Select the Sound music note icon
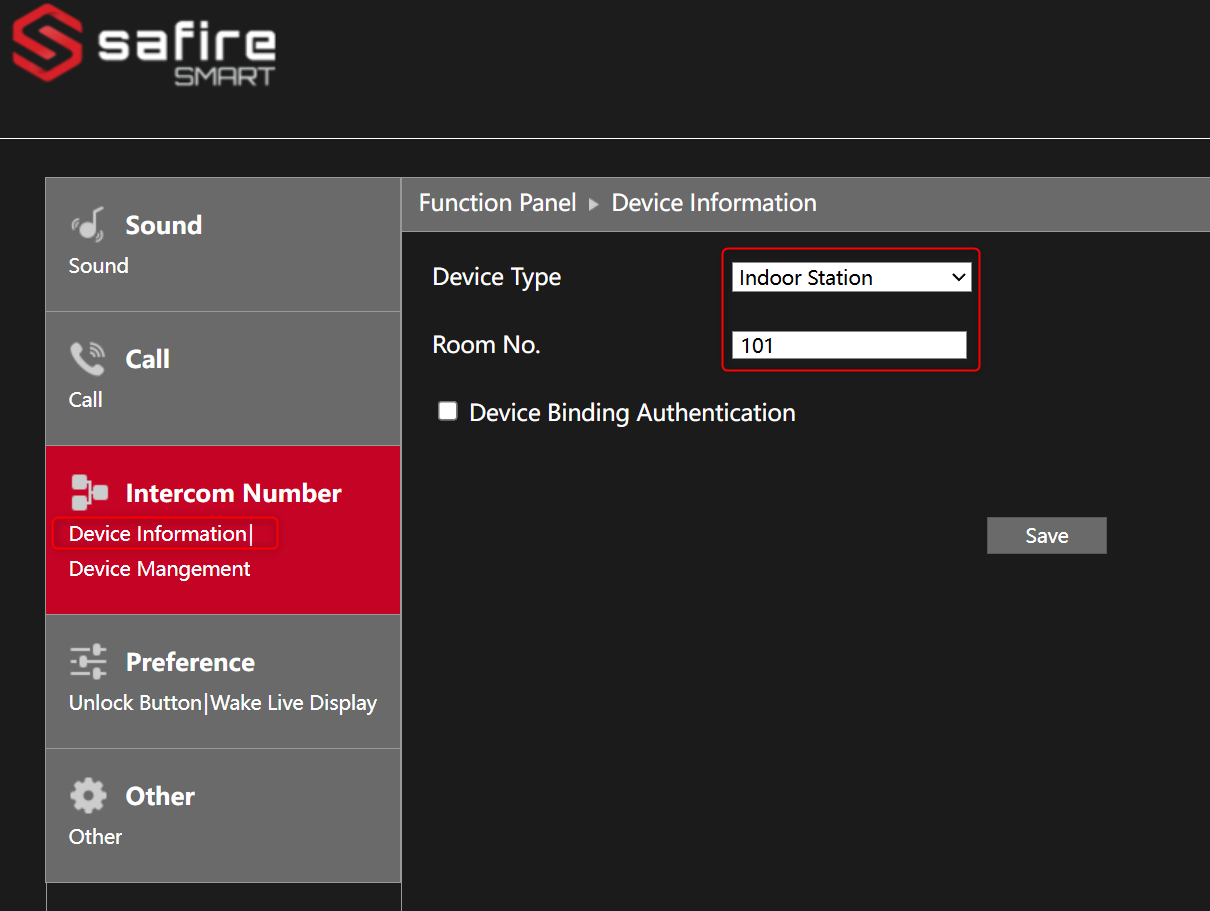Screen dimensions: 1210x911 (x=88, y=224)
